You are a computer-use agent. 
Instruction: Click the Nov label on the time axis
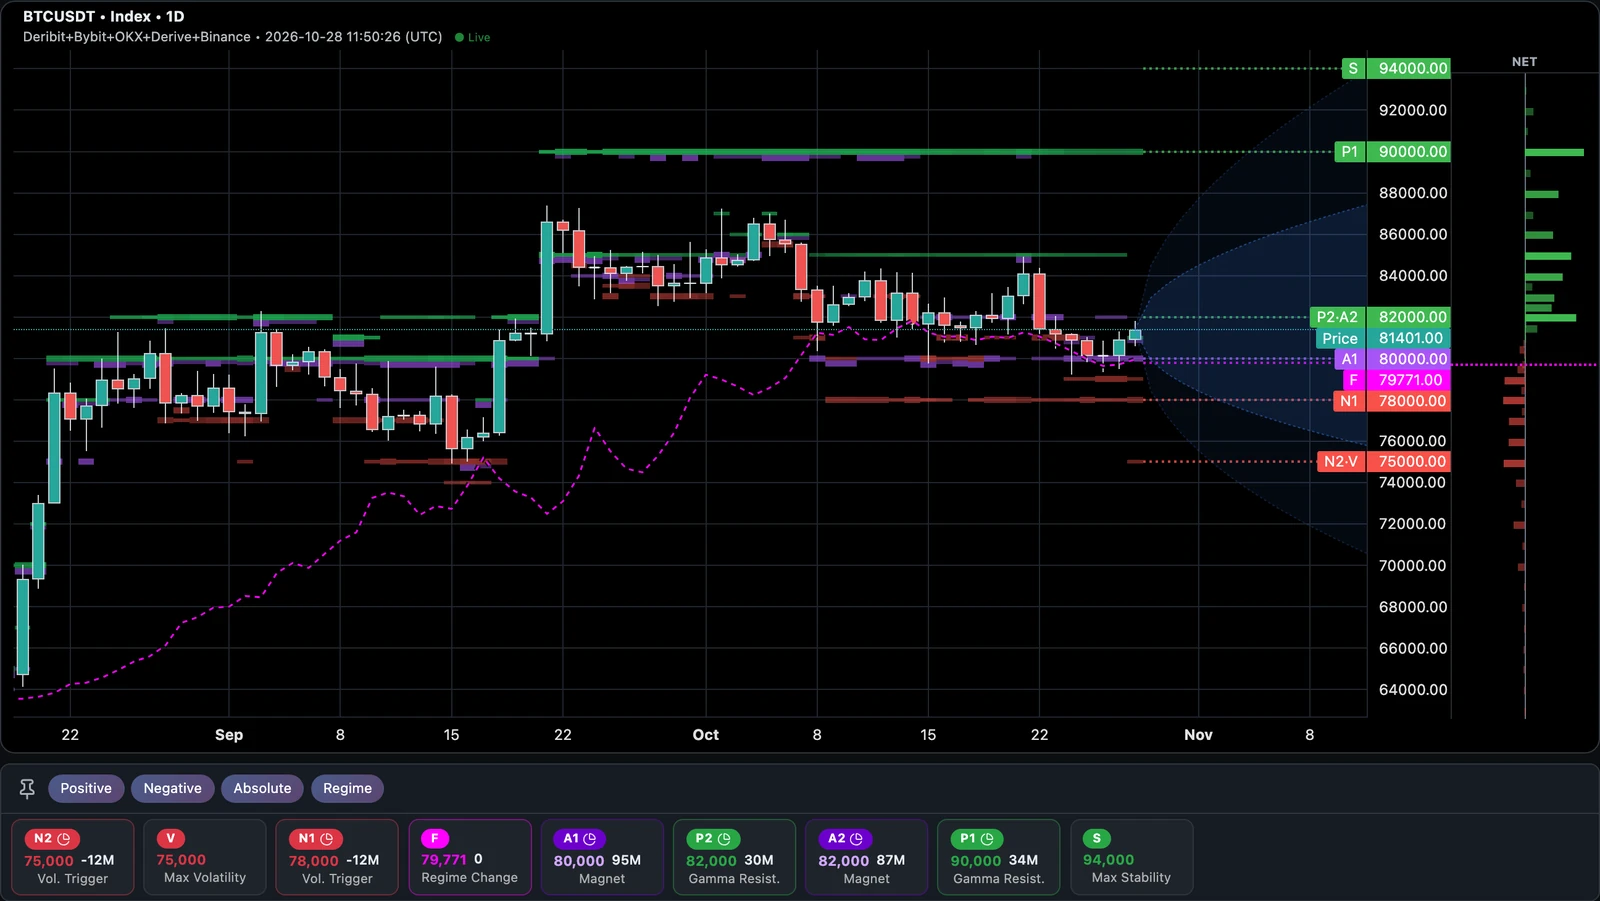1198,735
